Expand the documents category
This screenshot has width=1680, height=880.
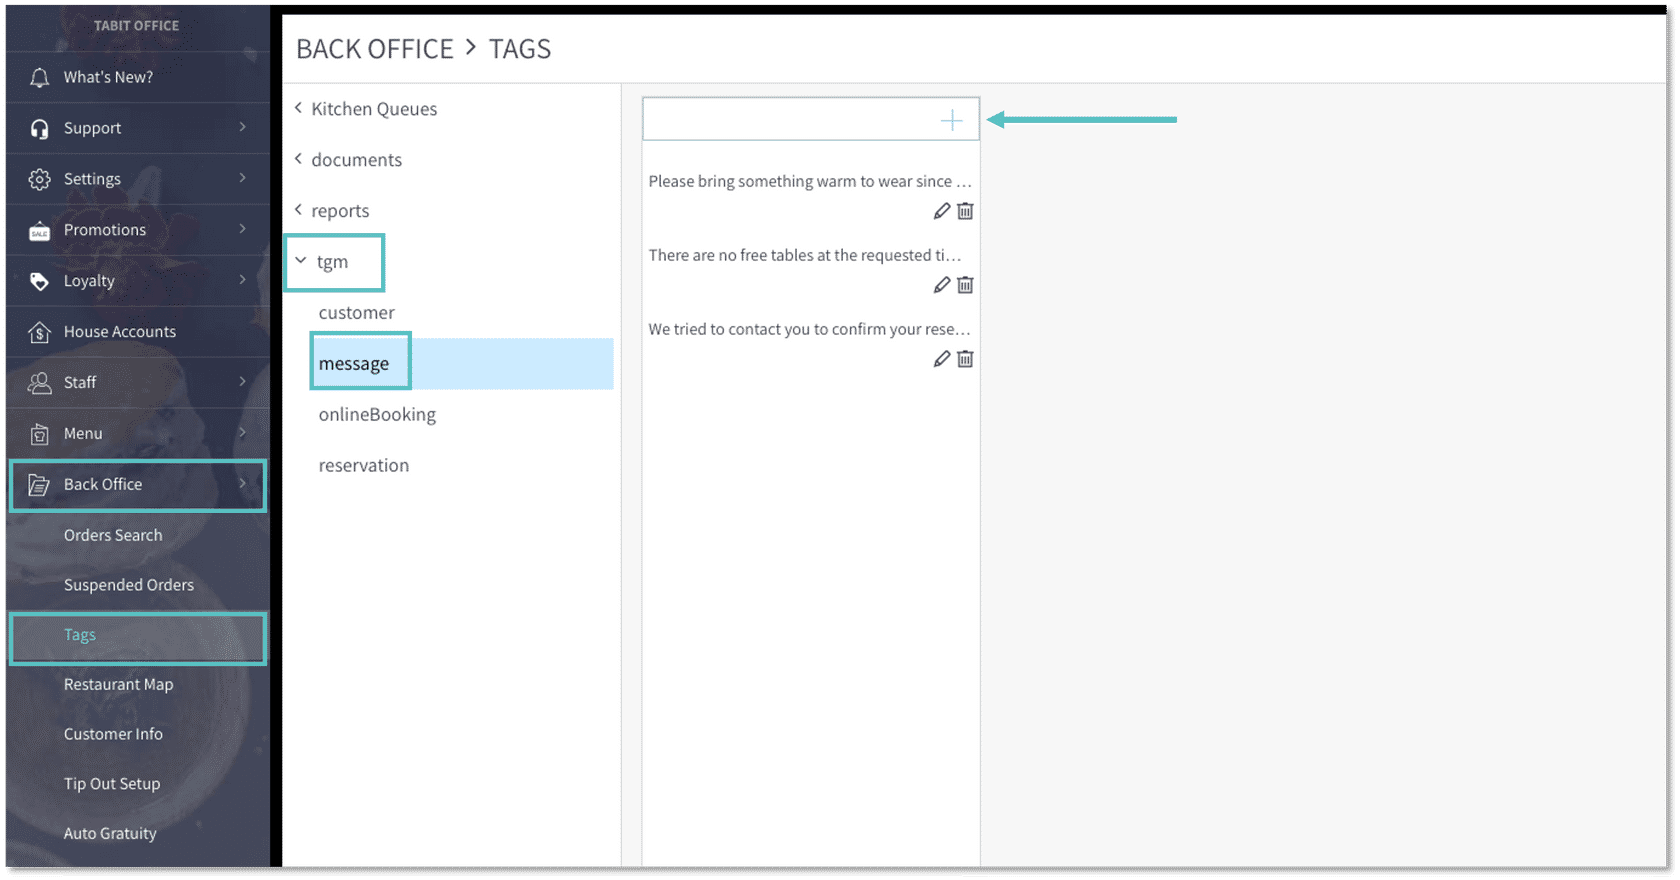point(298,159)
